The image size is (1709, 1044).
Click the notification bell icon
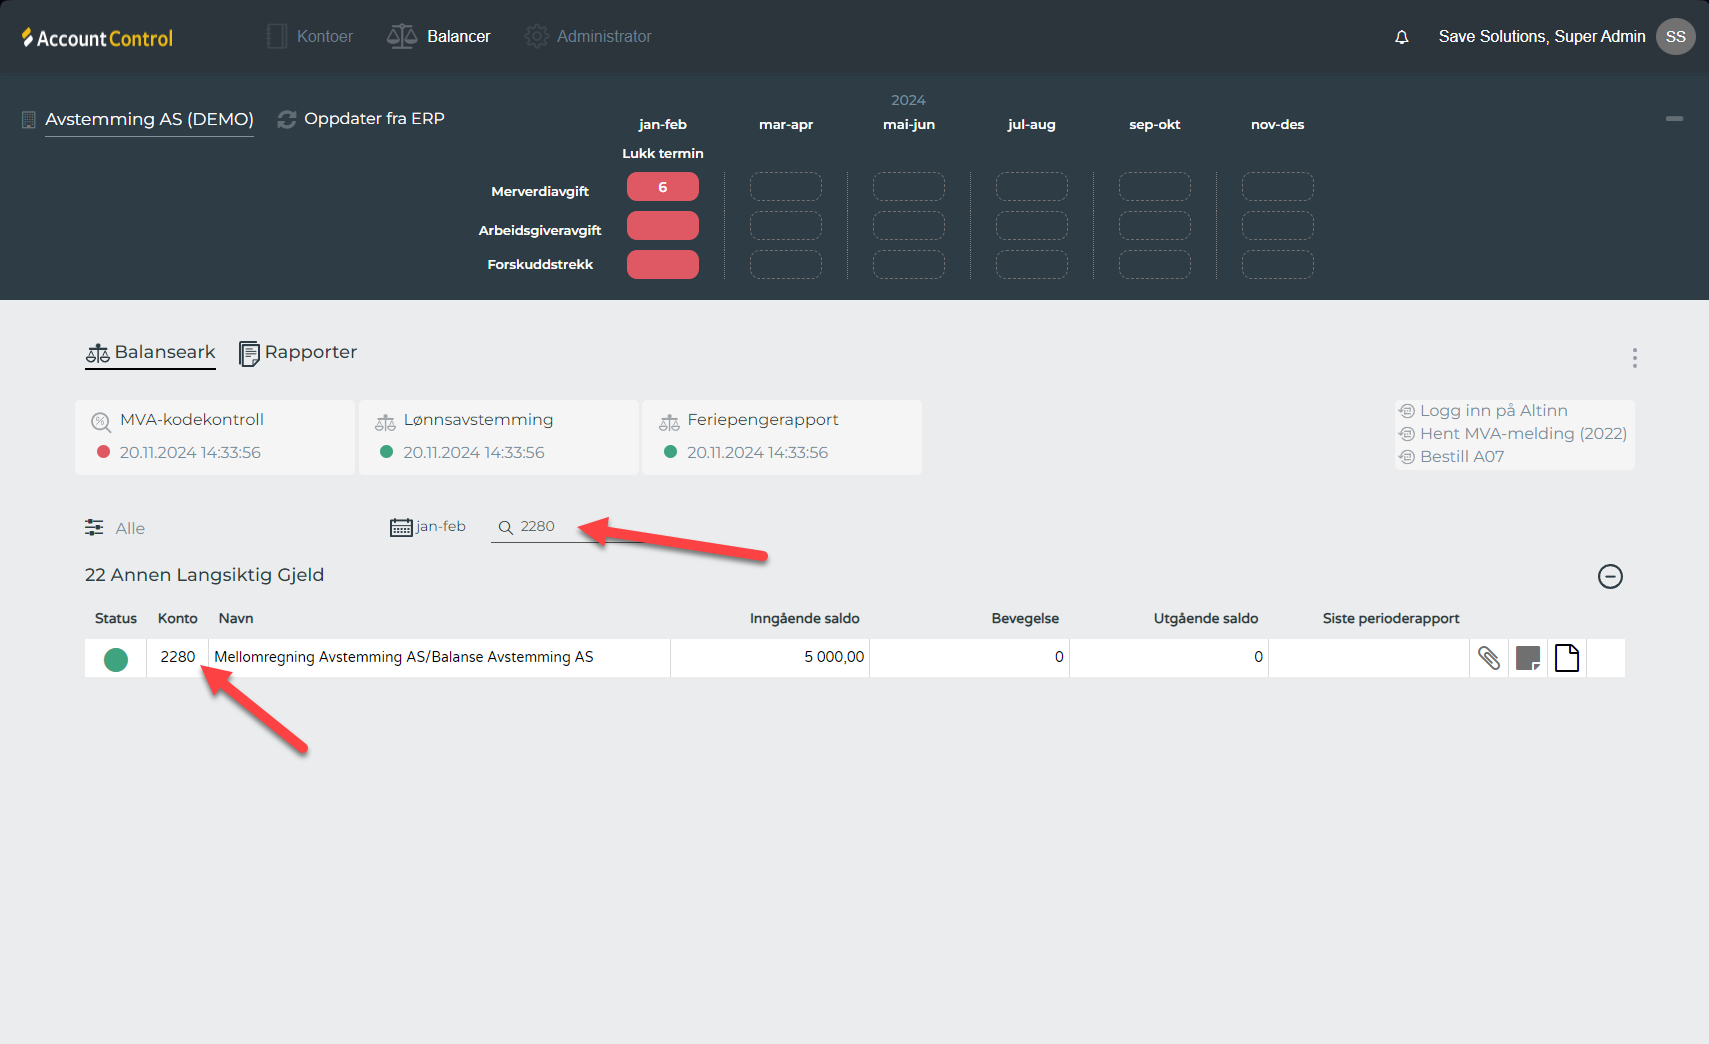[x=1401, y=37]
